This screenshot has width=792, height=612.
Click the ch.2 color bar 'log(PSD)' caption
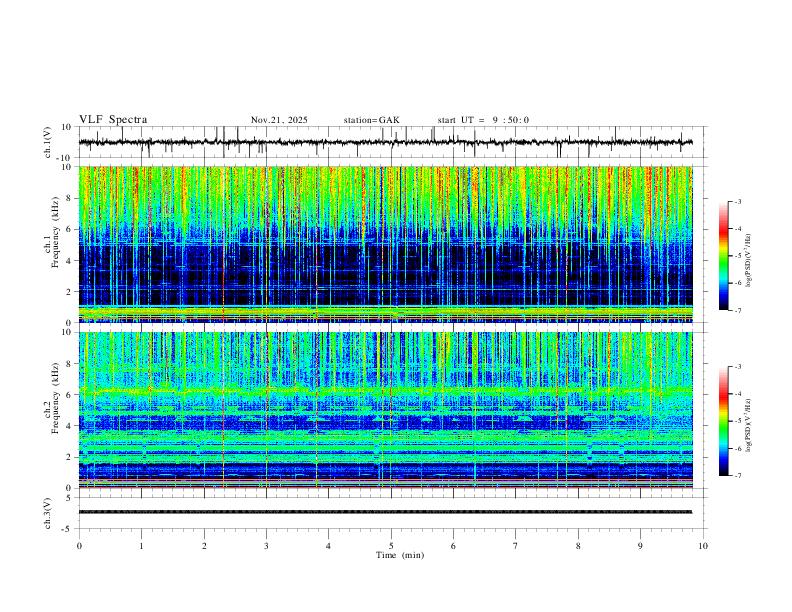[x=748, y=426]
